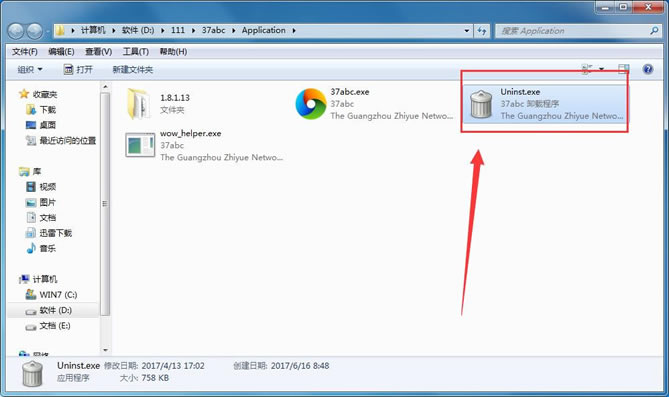Open the view options dropdown arrow
The width and height of the screenshot is (669, 397).
[x=601, y=69]
